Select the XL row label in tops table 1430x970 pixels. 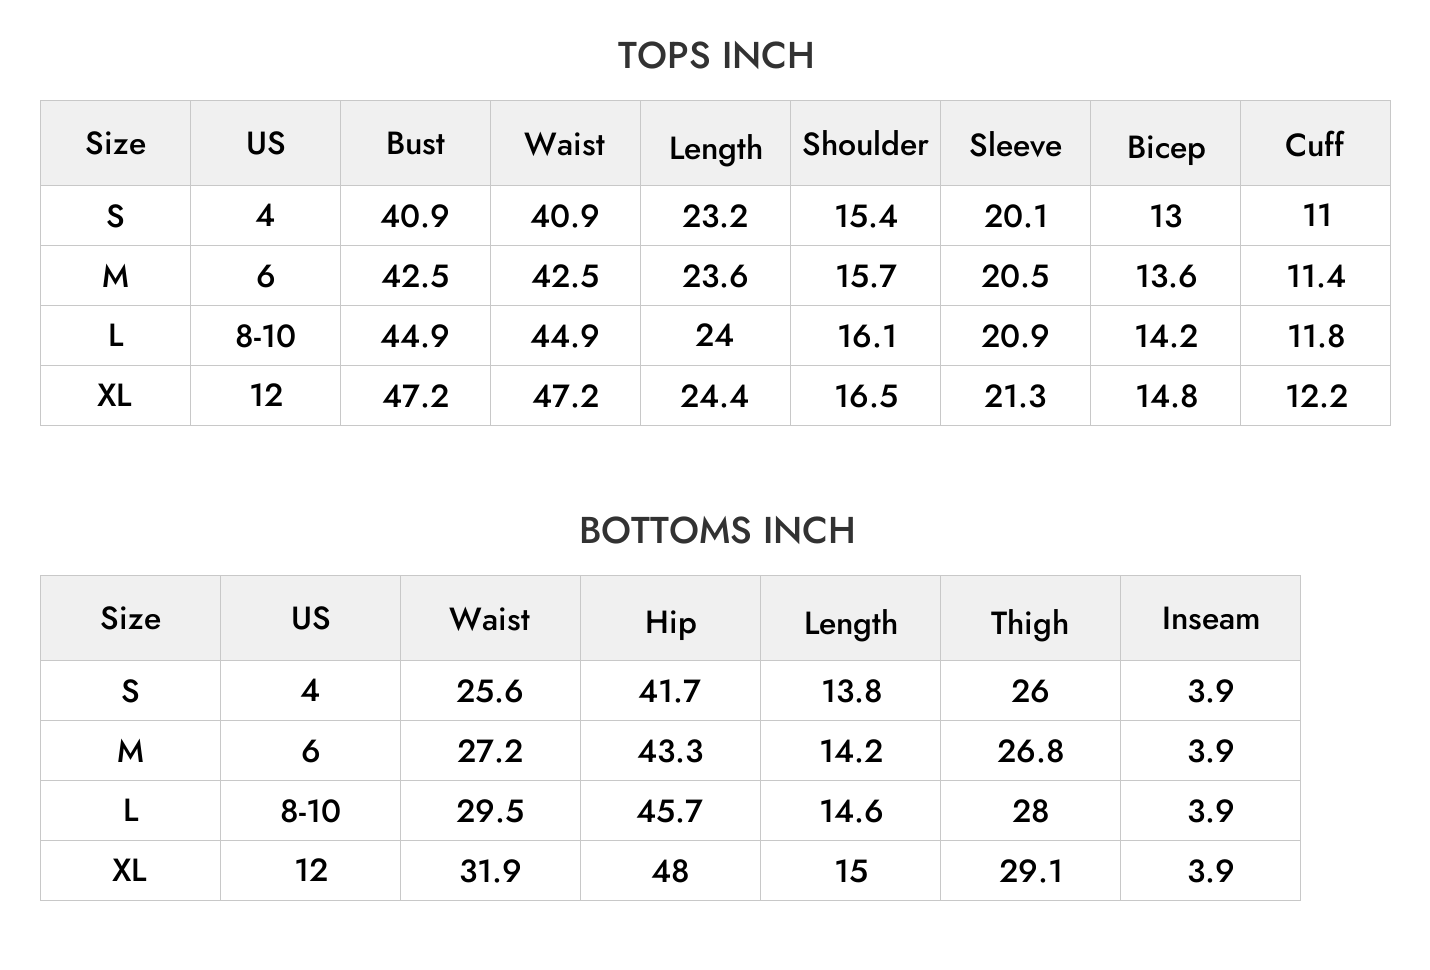(115, 395)
